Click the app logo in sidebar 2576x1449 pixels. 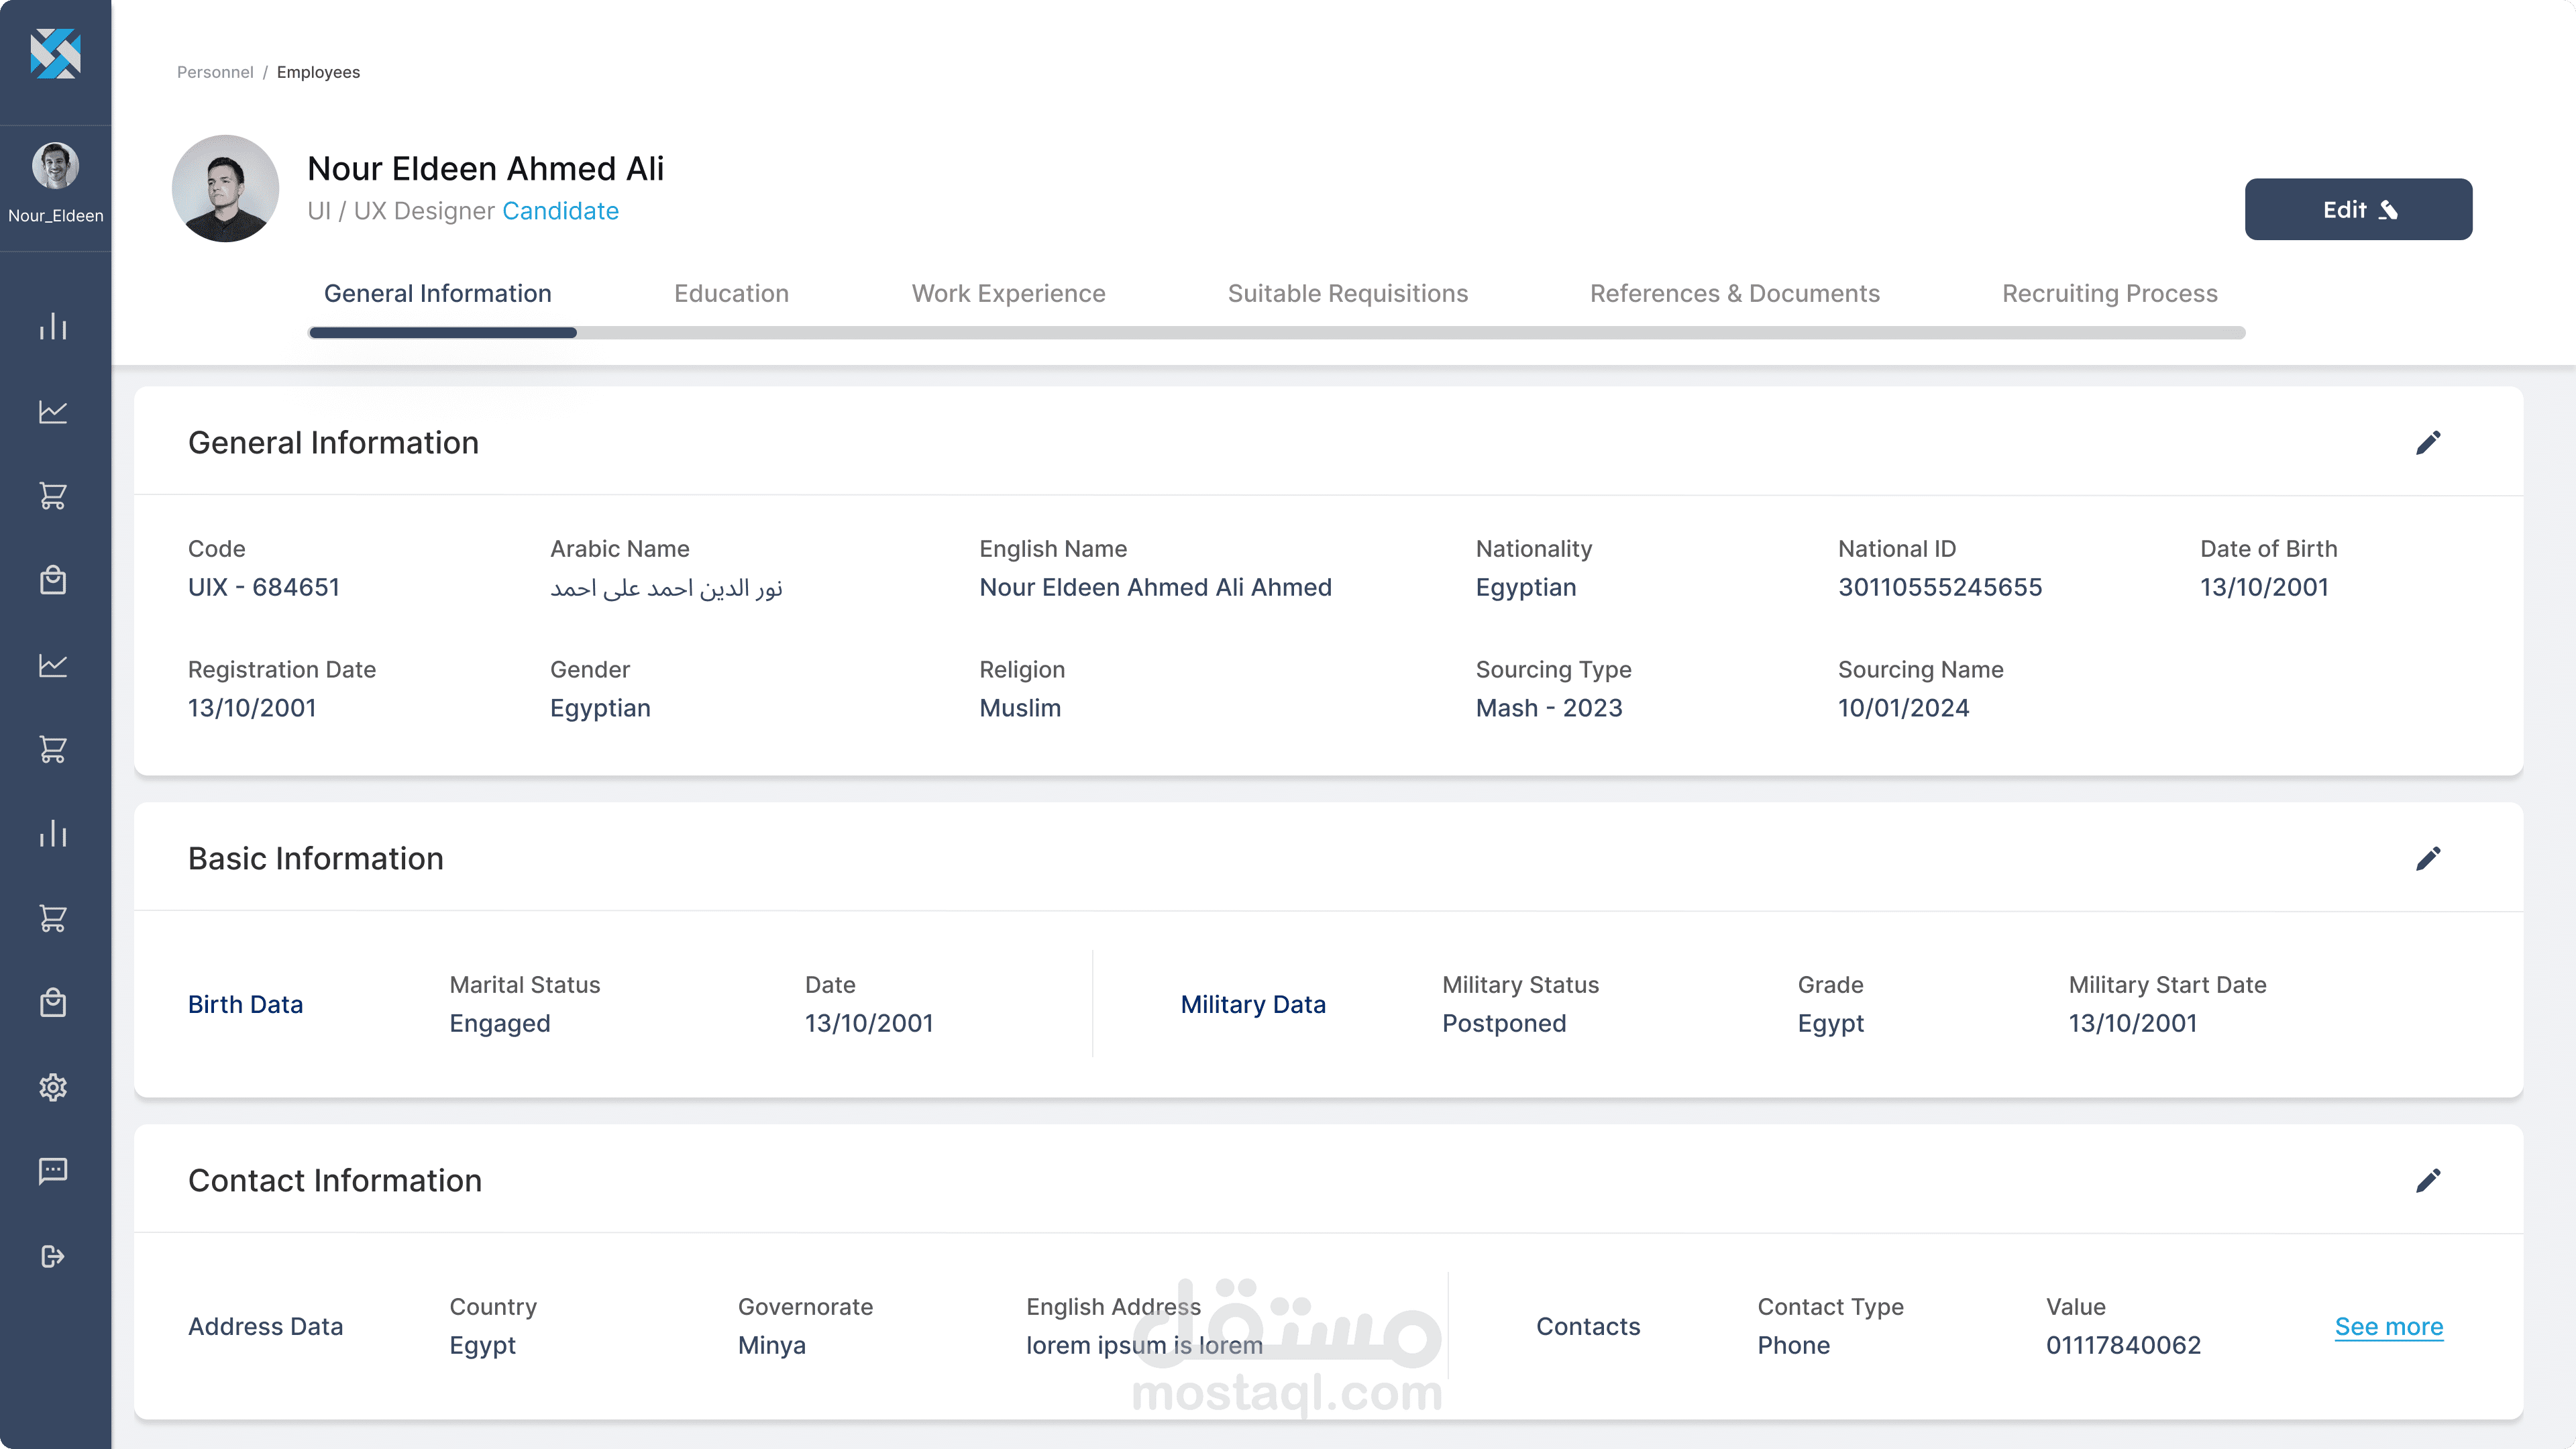click(x=55, y=54)
